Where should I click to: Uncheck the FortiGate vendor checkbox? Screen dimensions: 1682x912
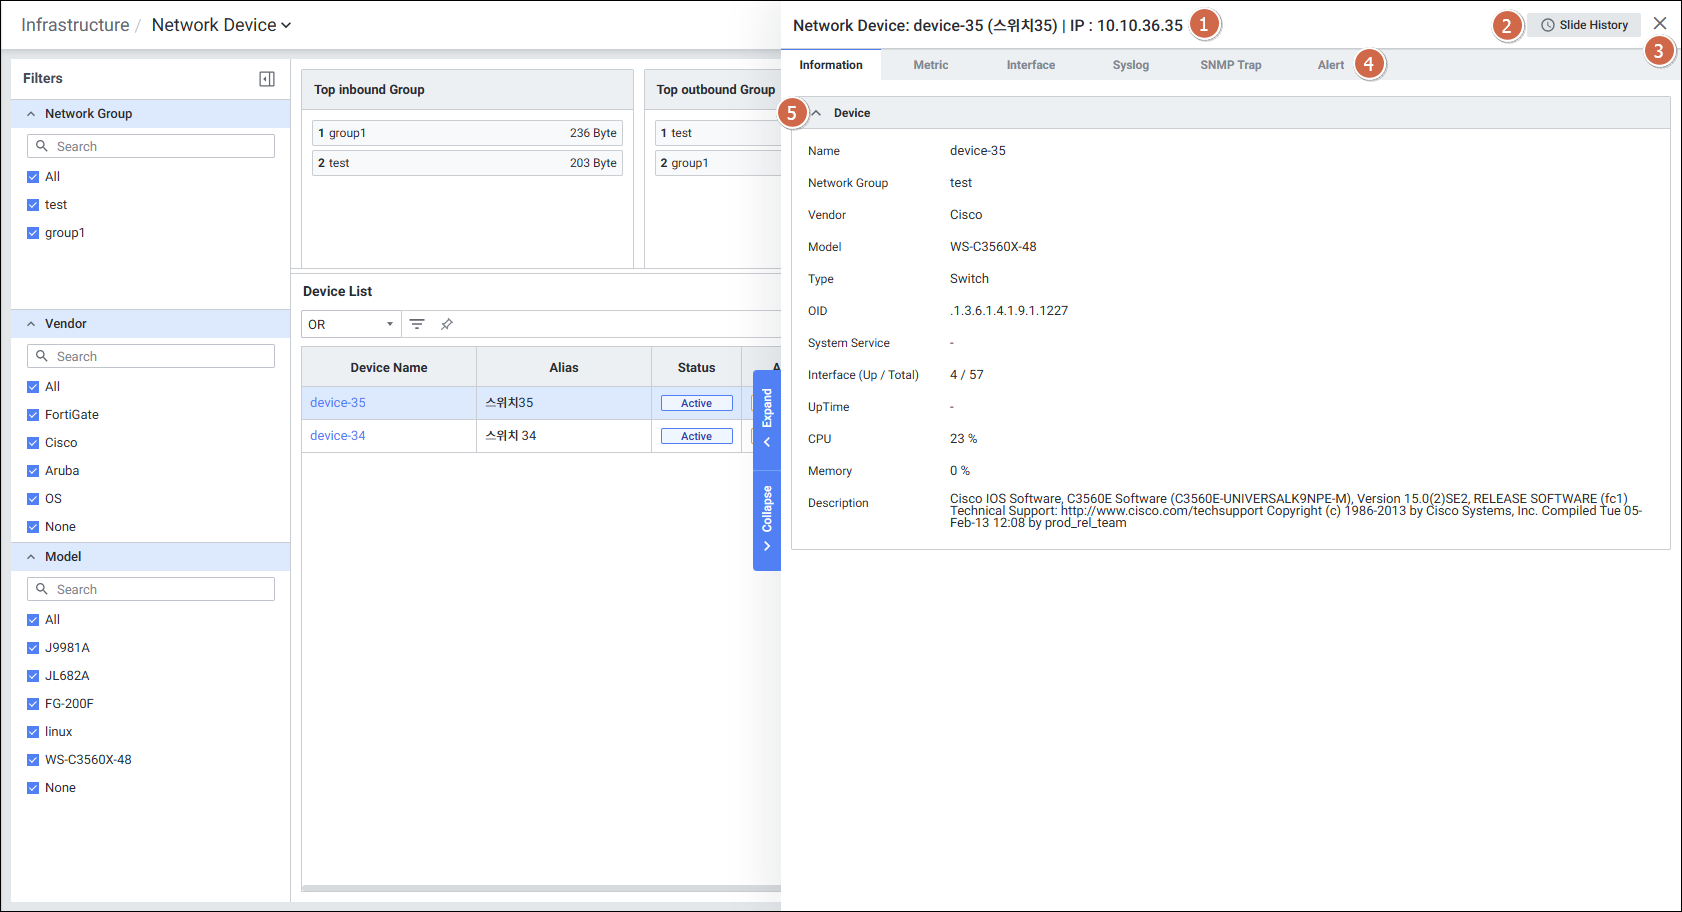33,415
